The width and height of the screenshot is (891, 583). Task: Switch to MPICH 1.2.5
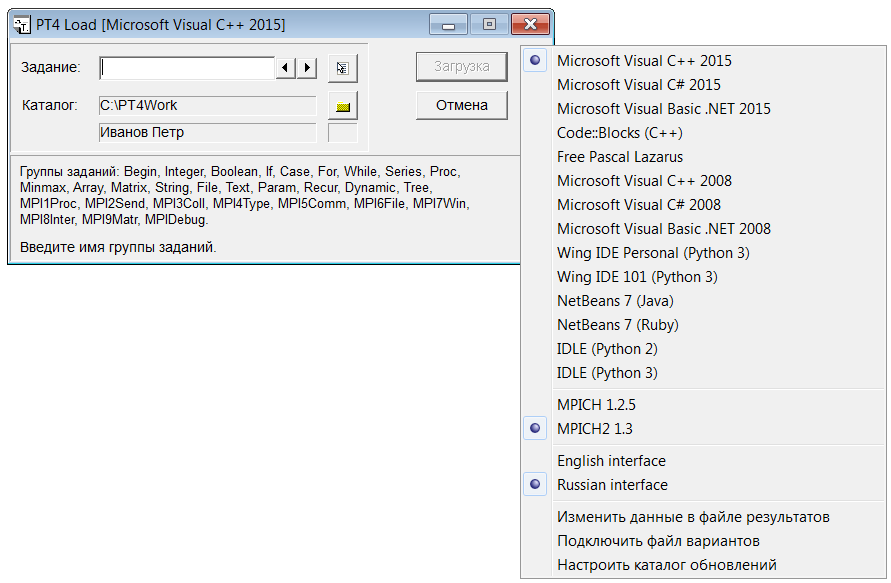[703, 405]
